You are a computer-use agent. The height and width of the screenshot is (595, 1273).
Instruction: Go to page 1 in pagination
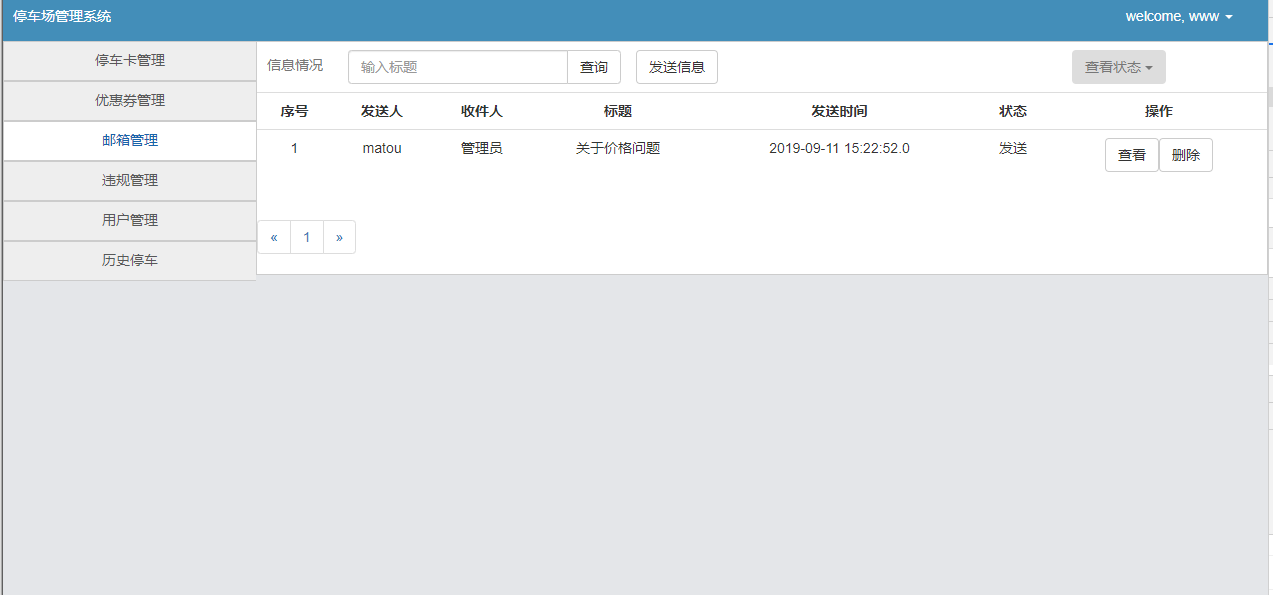click(x=306, y=236)
